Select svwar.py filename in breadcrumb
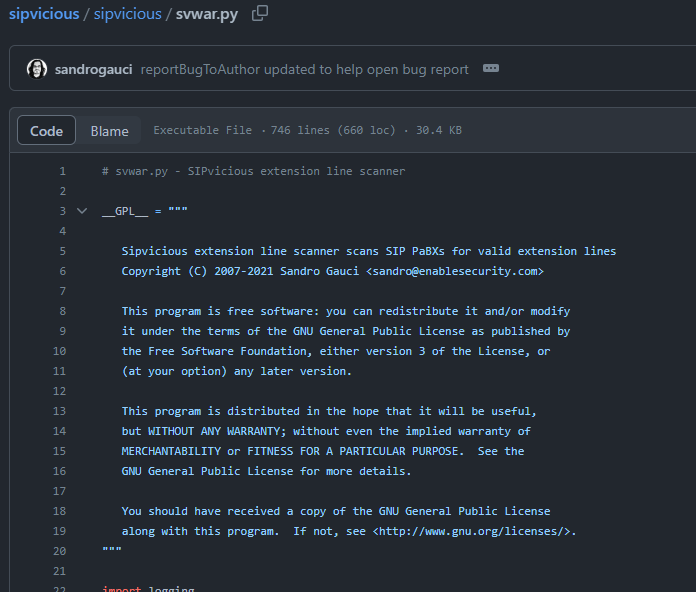The image size is (696, 592). [x=206, y=14]
